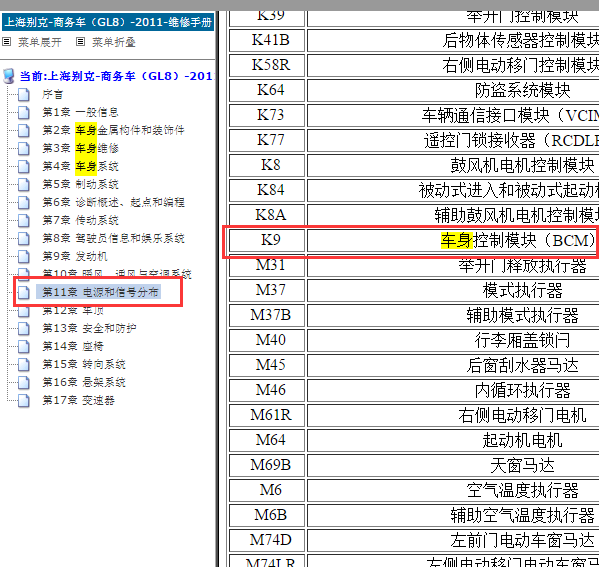Viewport: 599px width, 567px height.
Task: Click the 车身控制模块（BCM）cell
Action: coord(453,240)
